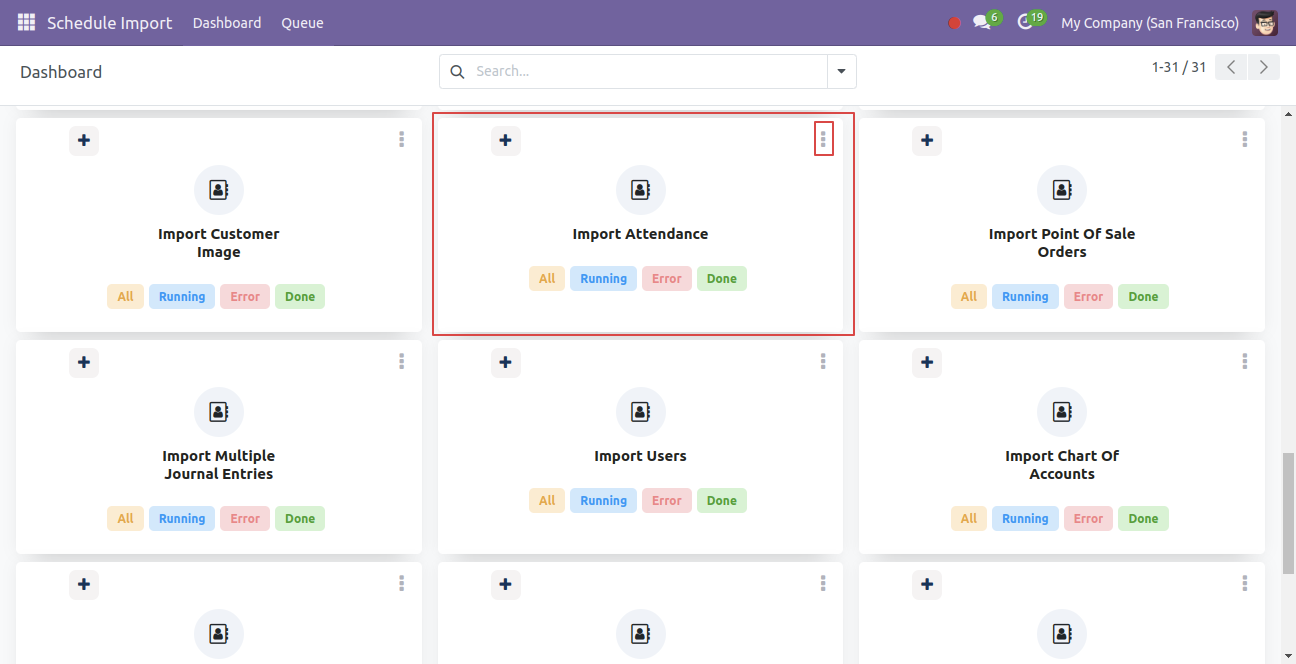Click Done tag on Import Attendance
Viewport: 1296px width, 664px height.
(722, 279)
